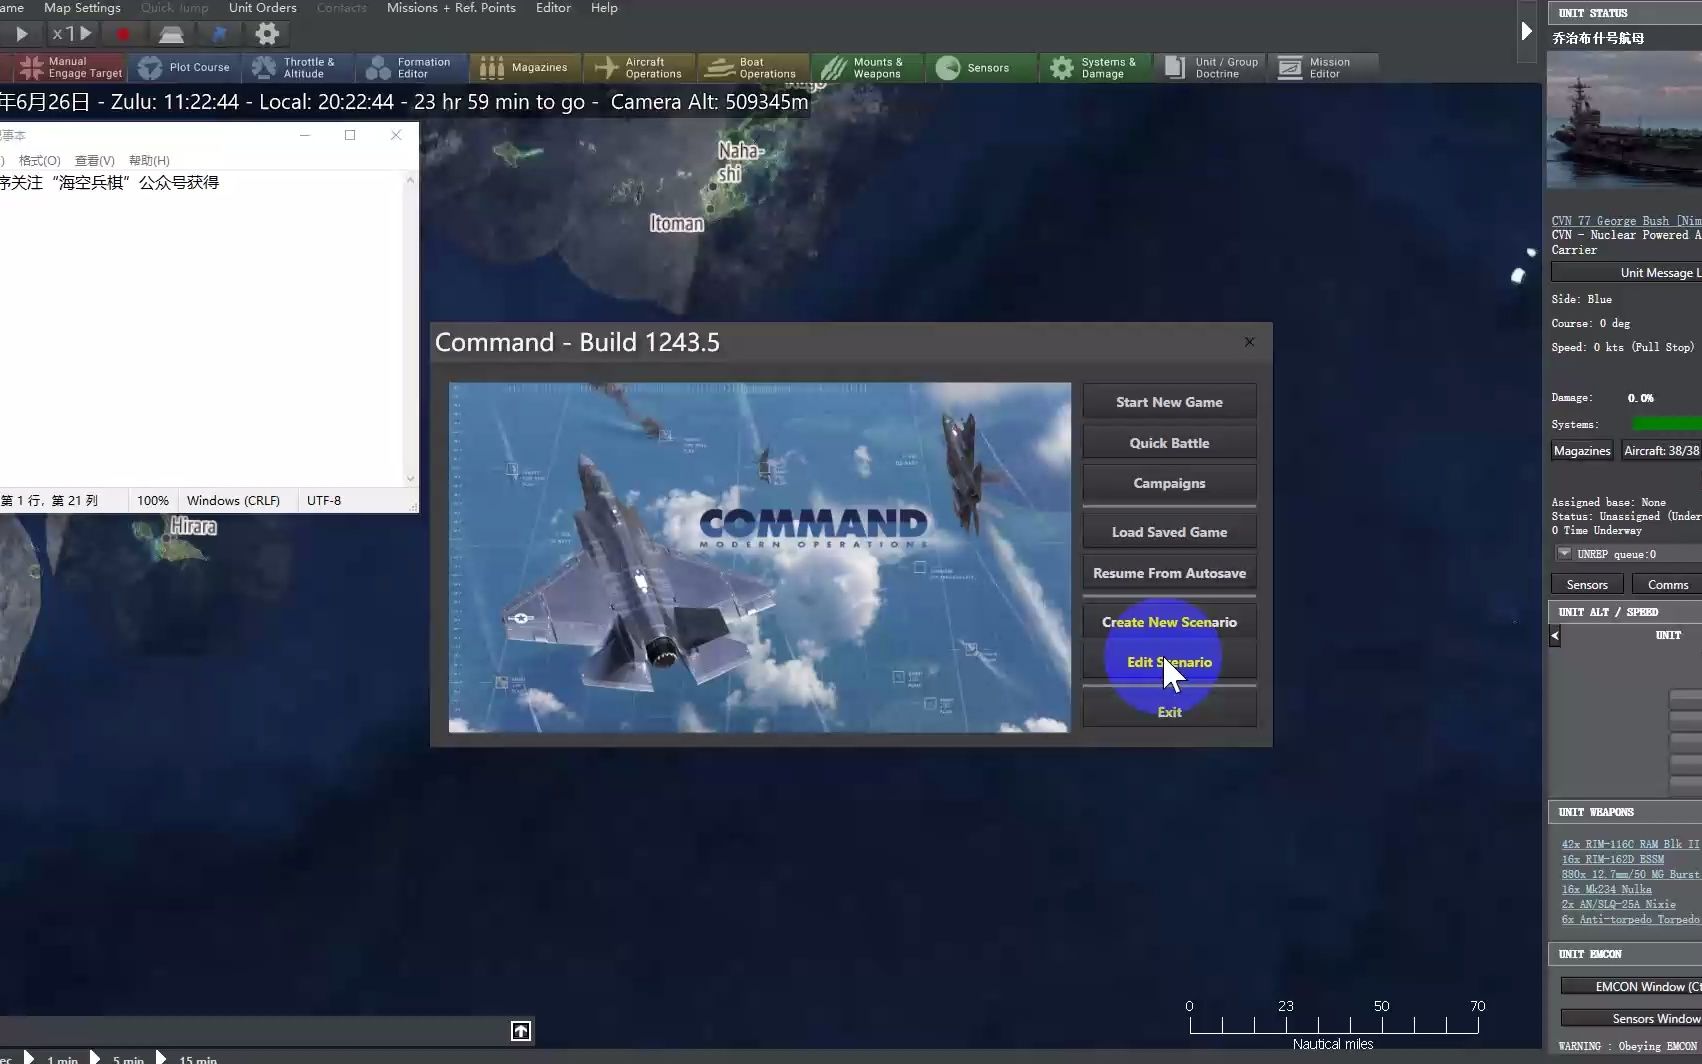This screenshot has width=1702, height=1064.
Task: Click the map layers icon in toolbar
Action: [x=172, y=34]
